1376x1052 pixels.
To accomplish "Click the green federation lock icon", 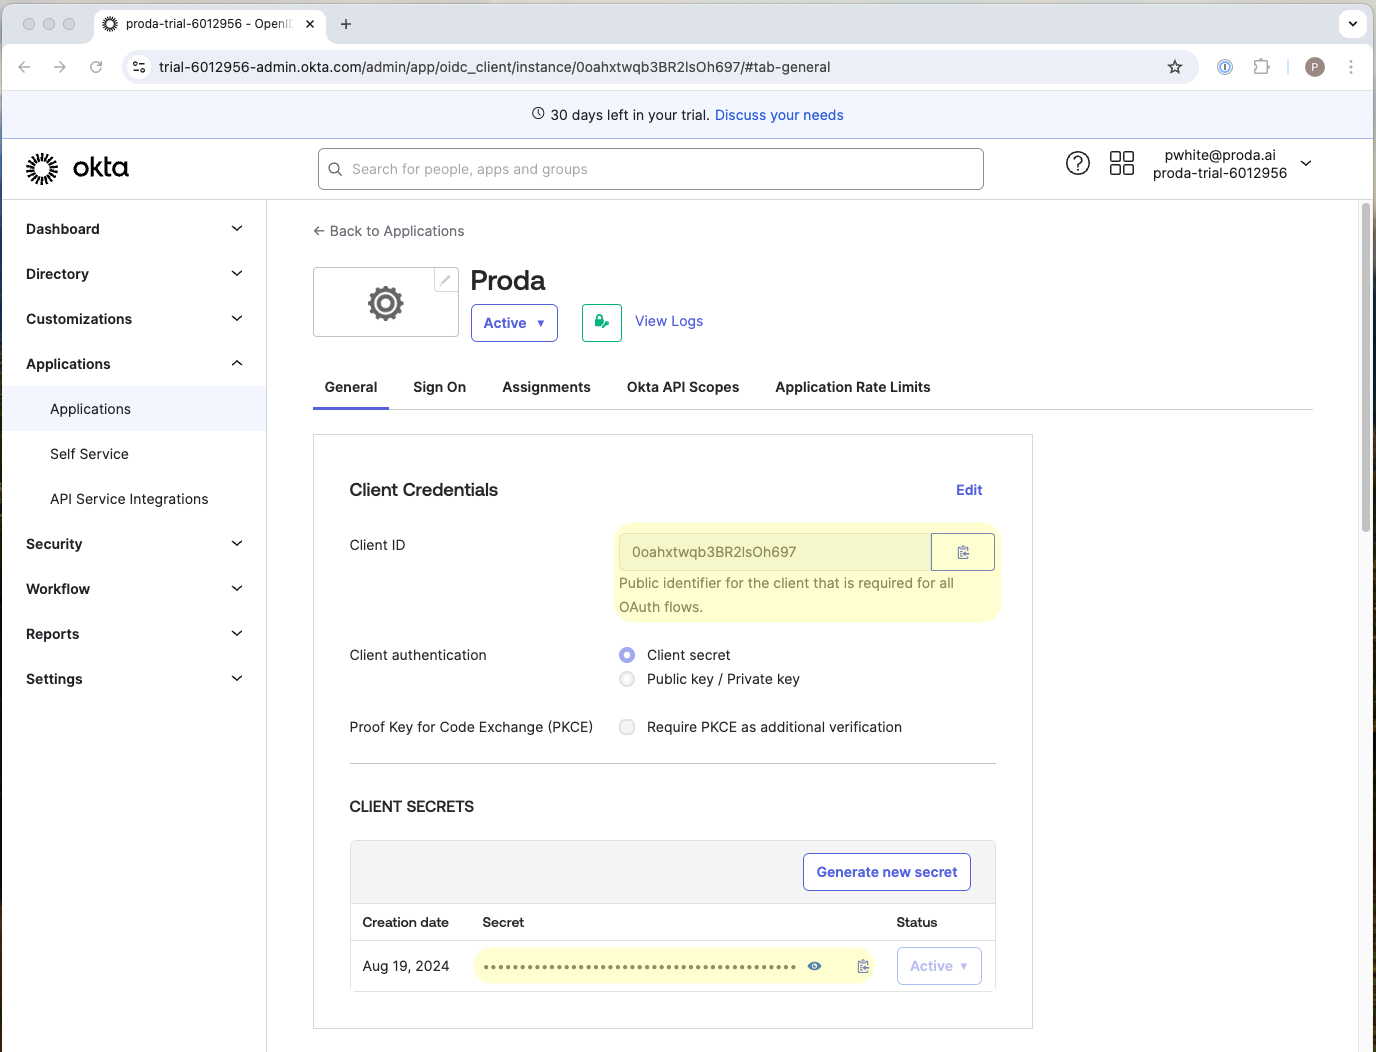I will (601, 322).
